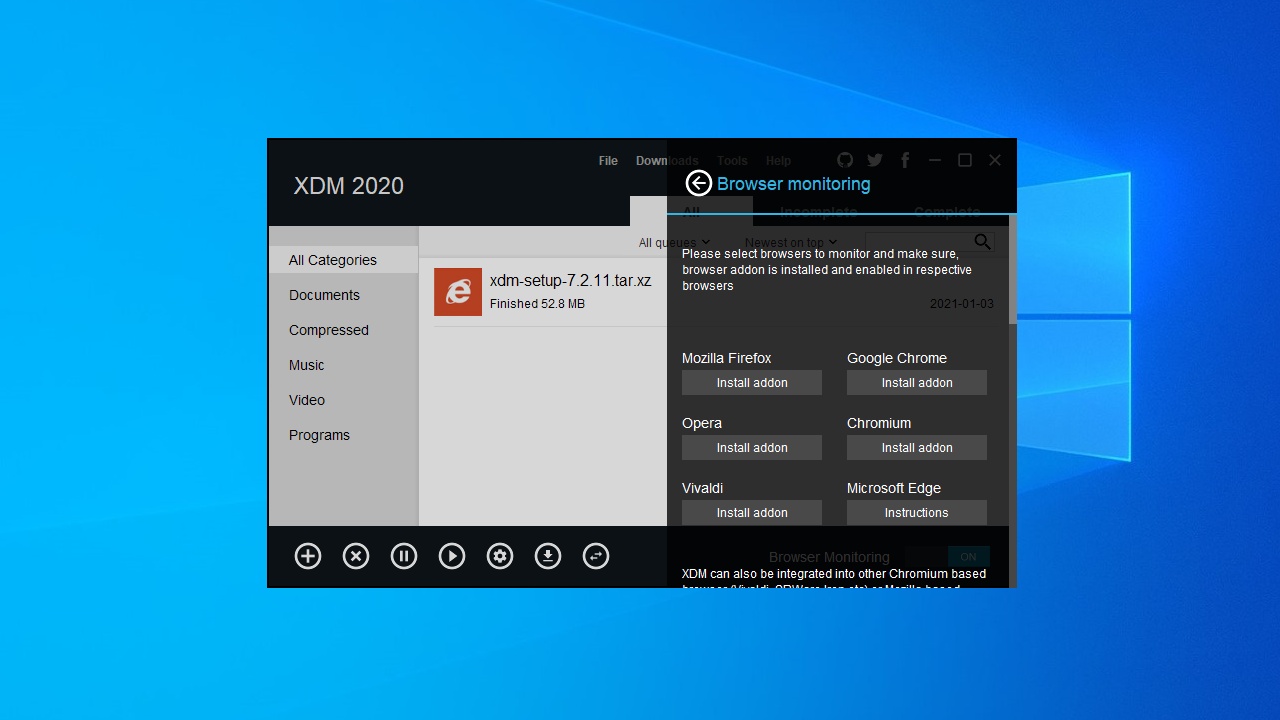Screen dimensions: 1280x720
Task: Open the Downloads menu
Action: click(667, 161)
